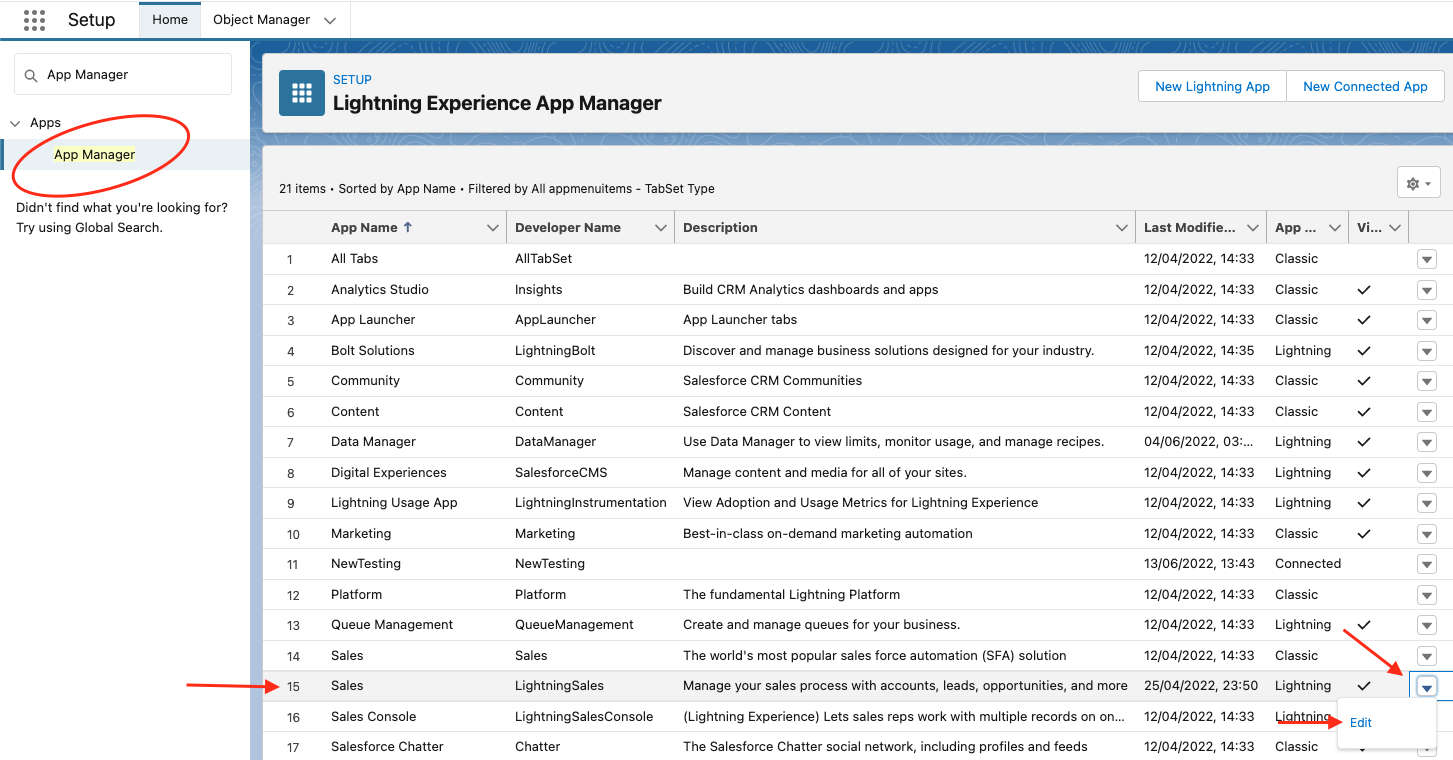Open the App Launcher dots icon
The image size is (1453, 760).
coord(34,20)
